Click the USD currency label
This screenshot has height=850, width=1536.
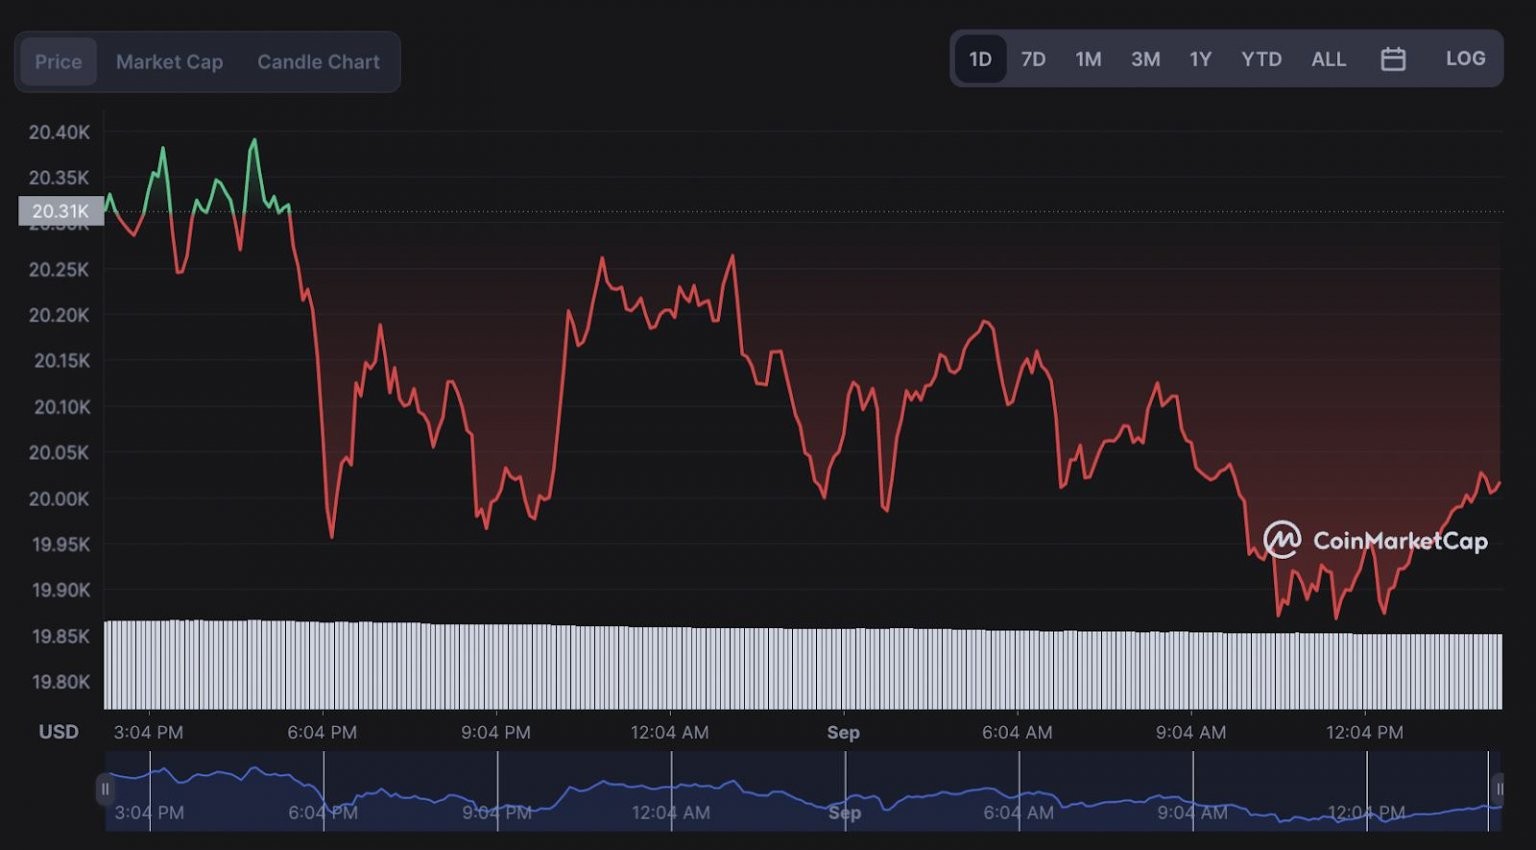58,732
